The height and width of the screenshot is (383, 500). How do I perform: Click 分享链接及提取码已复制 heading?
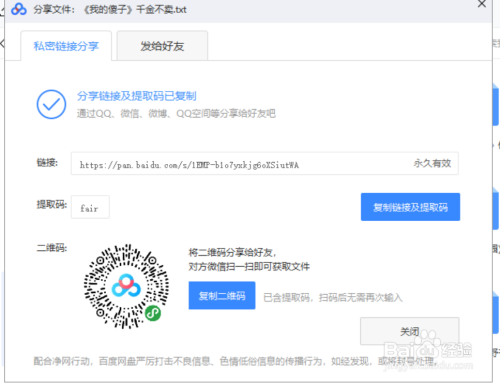pyautogui.click(x=137, y=96)
